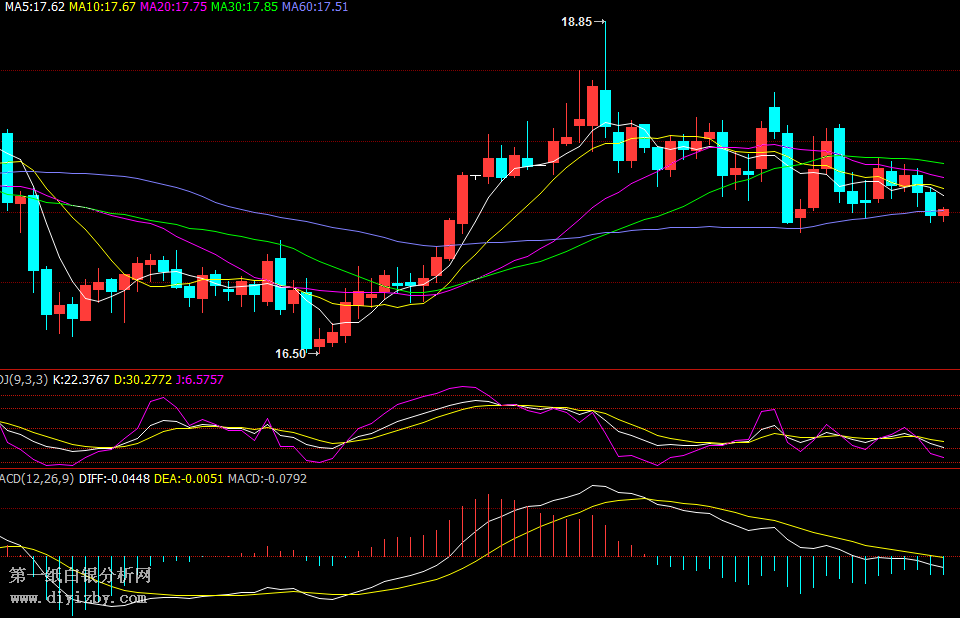The height and width of the screenshot is (618, 960).
Task: Click the J:6.5757 value
Action: pos(200,380)
